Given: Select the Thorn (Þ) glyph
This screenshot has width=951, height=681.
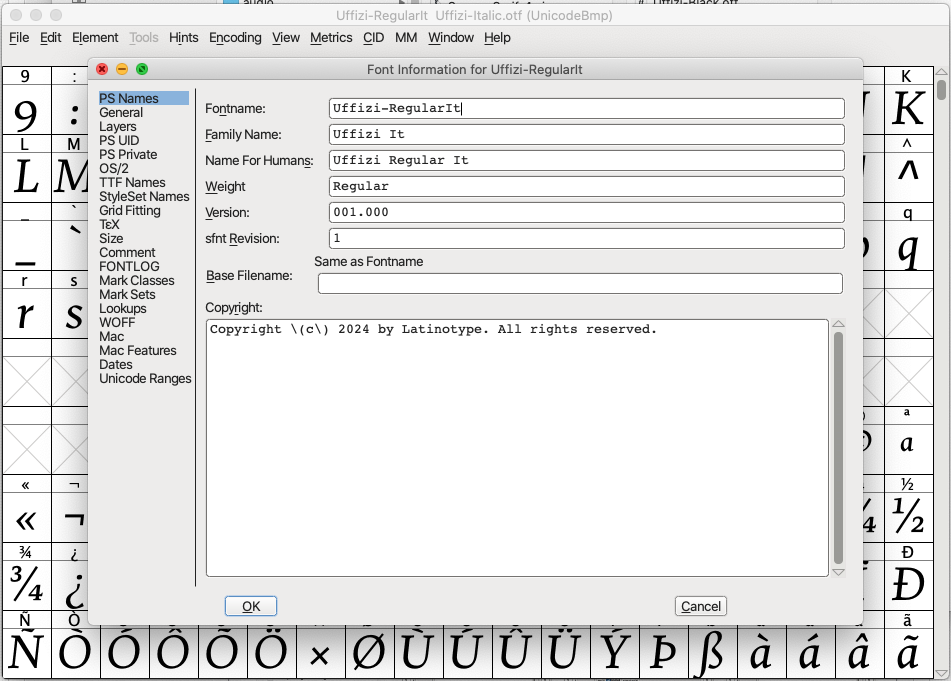Looking at the screenshot, I should 663,654.
